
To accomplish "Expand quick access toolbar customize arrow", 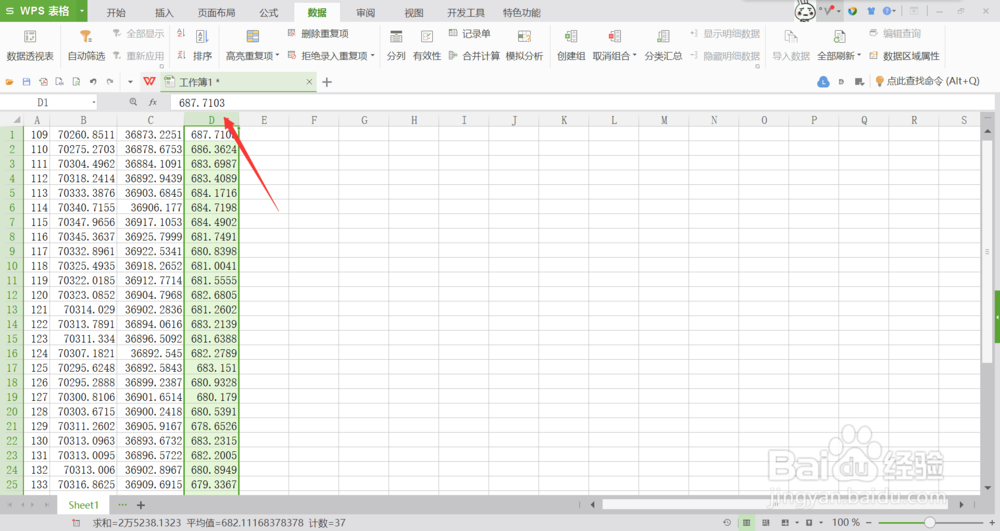I will pyautogui.click(x=130, y=82).
